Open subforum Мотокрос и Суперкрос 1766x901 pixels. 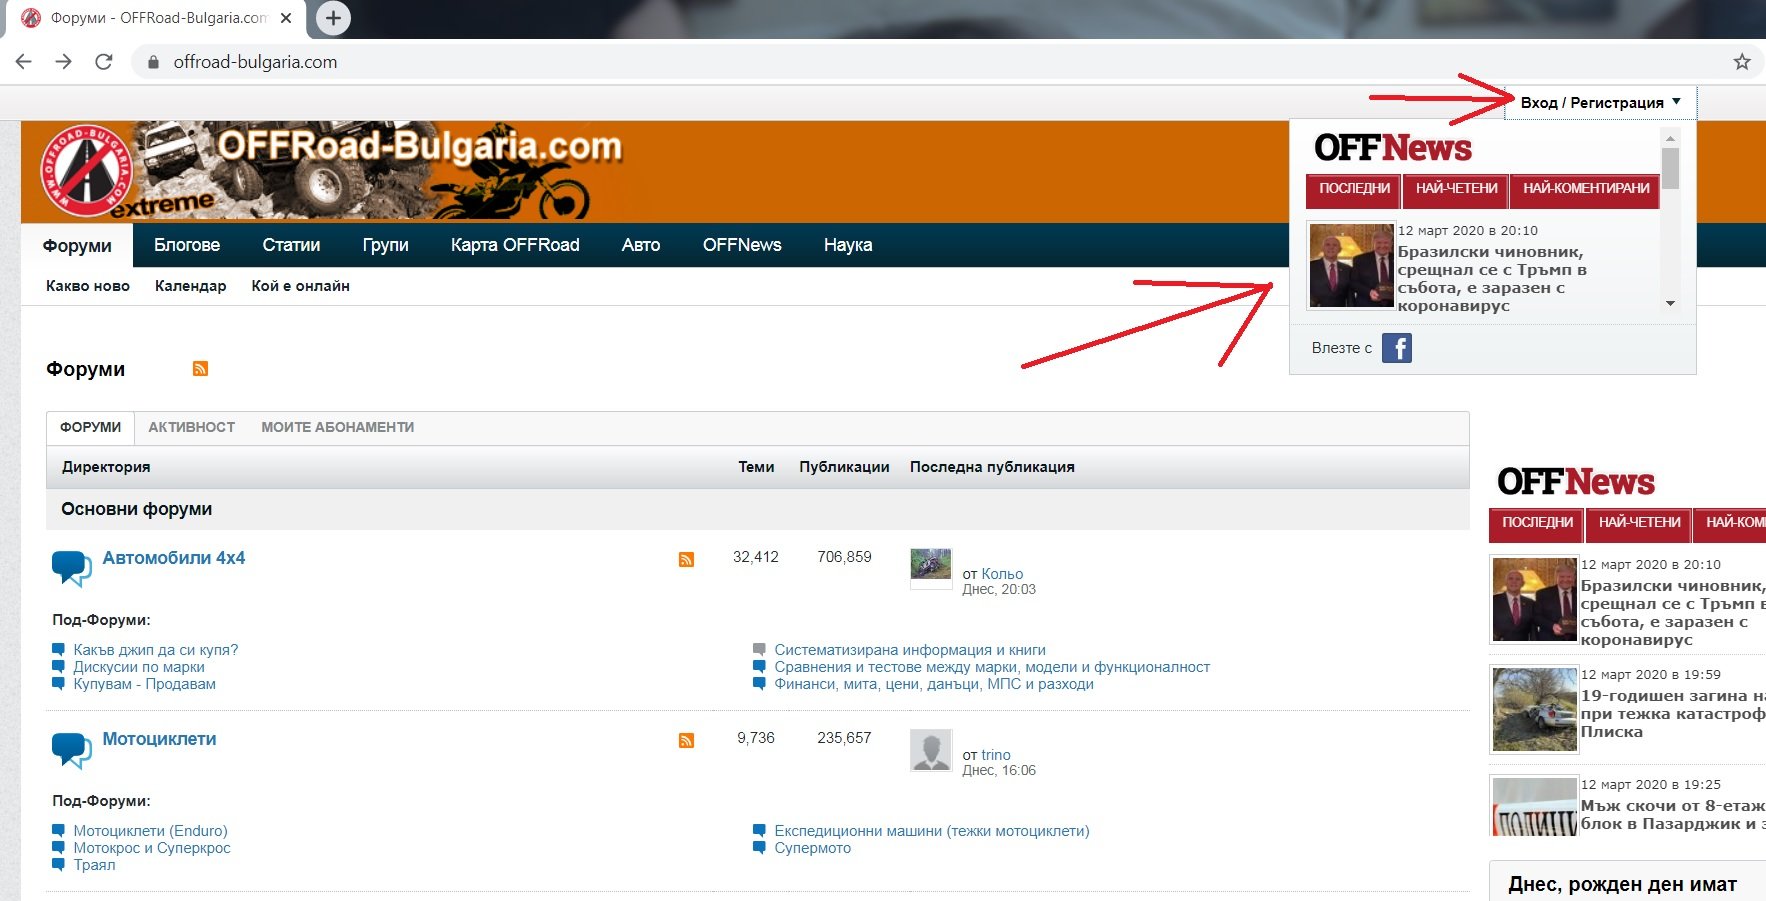pyautogui.click(x=152, y=848)
